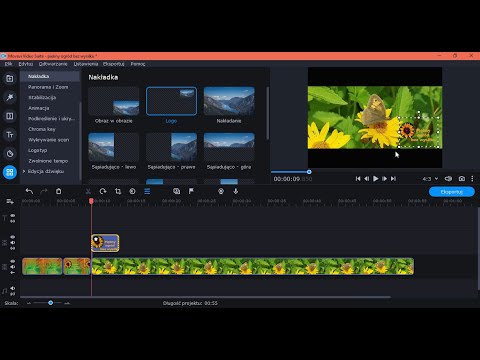Open the player more options menu
This screenshot has height=360, width=480.
tap(472, 179)
